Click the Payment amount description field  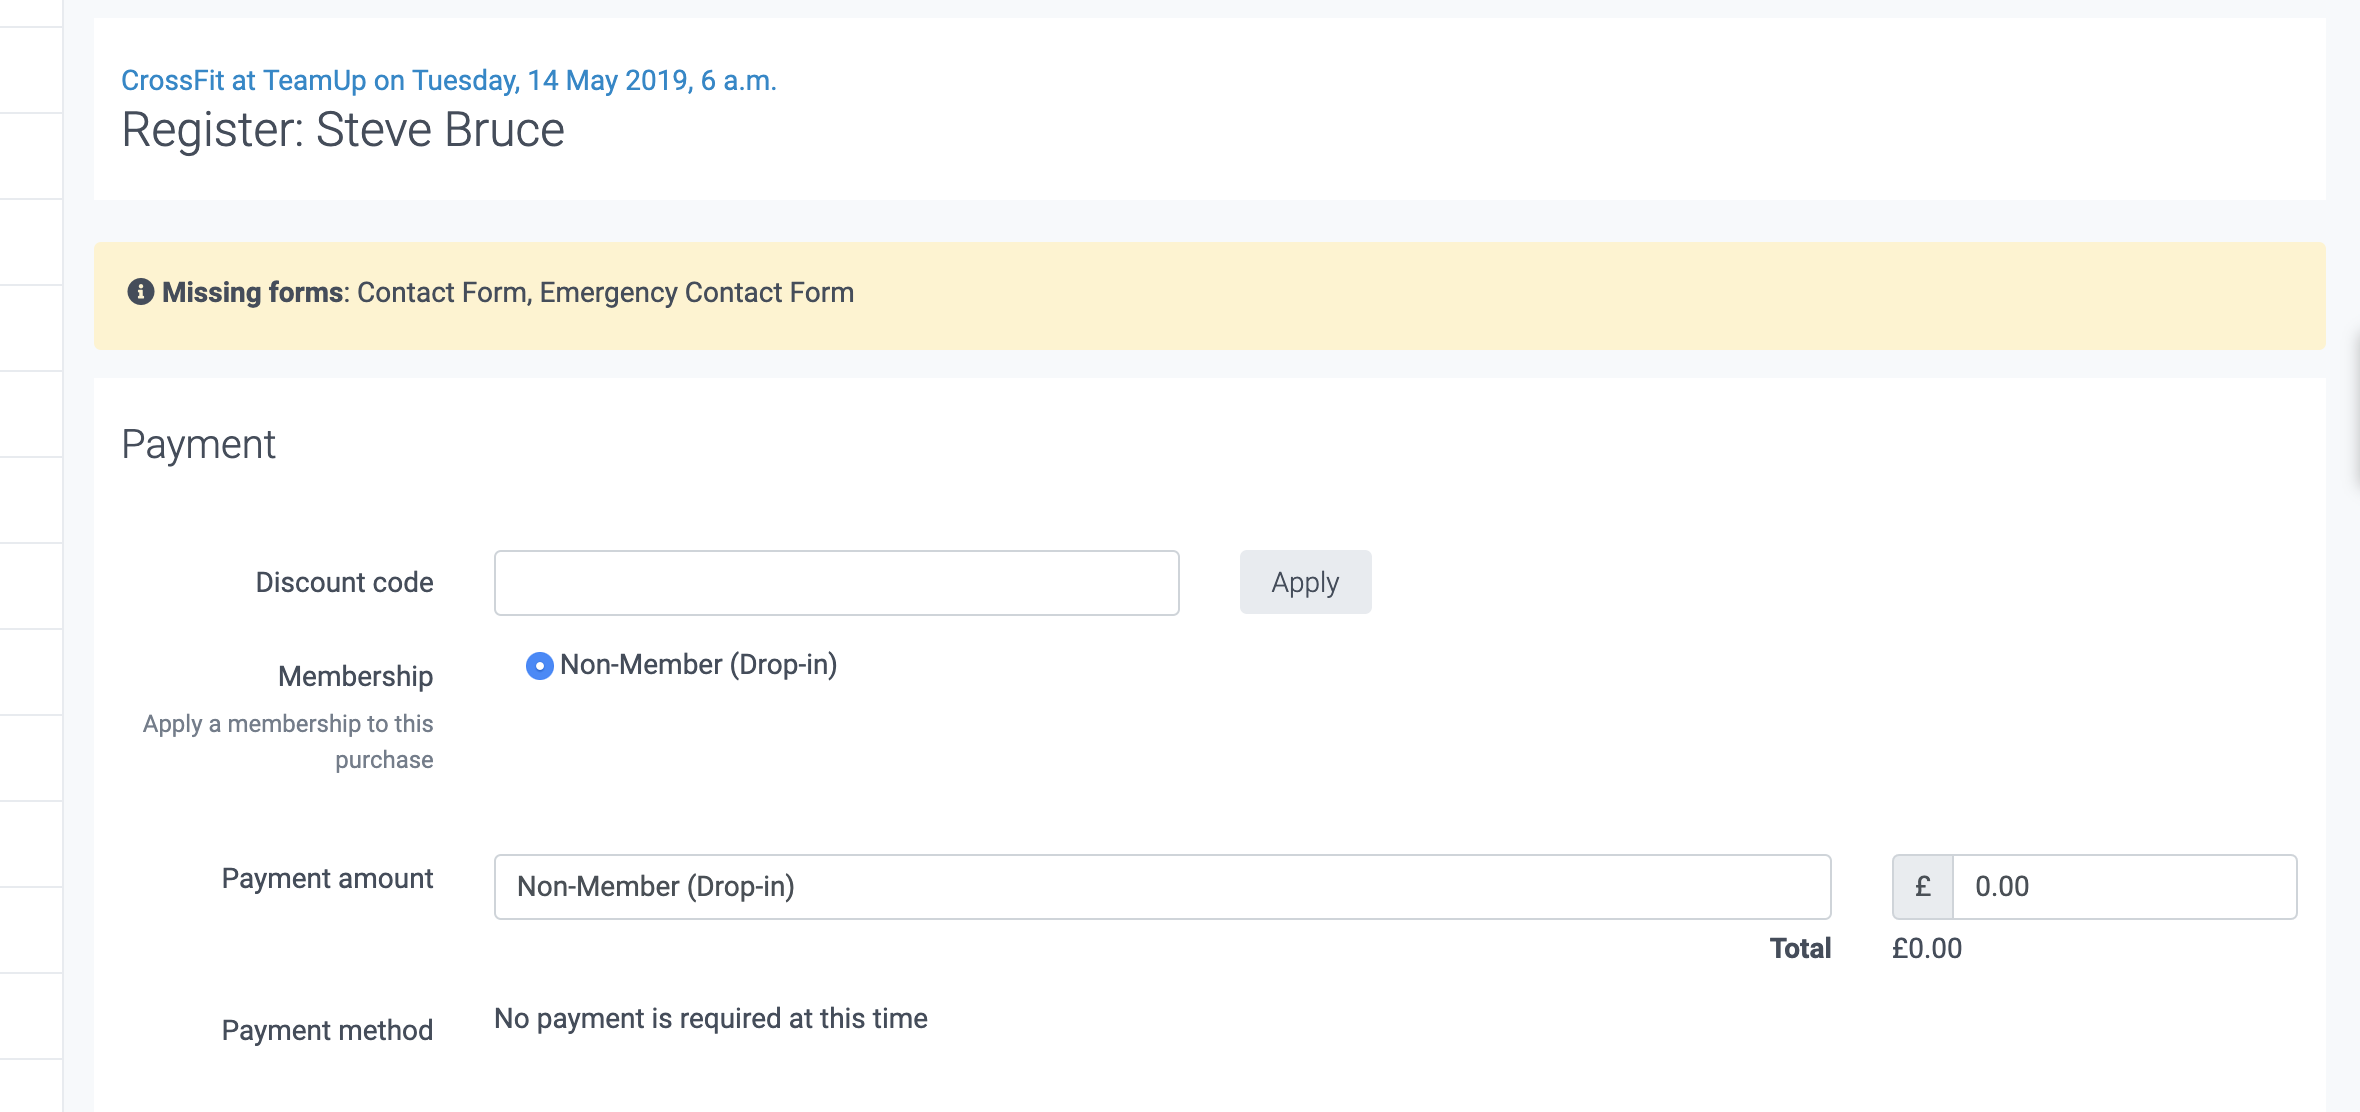tap(1161, 887)
